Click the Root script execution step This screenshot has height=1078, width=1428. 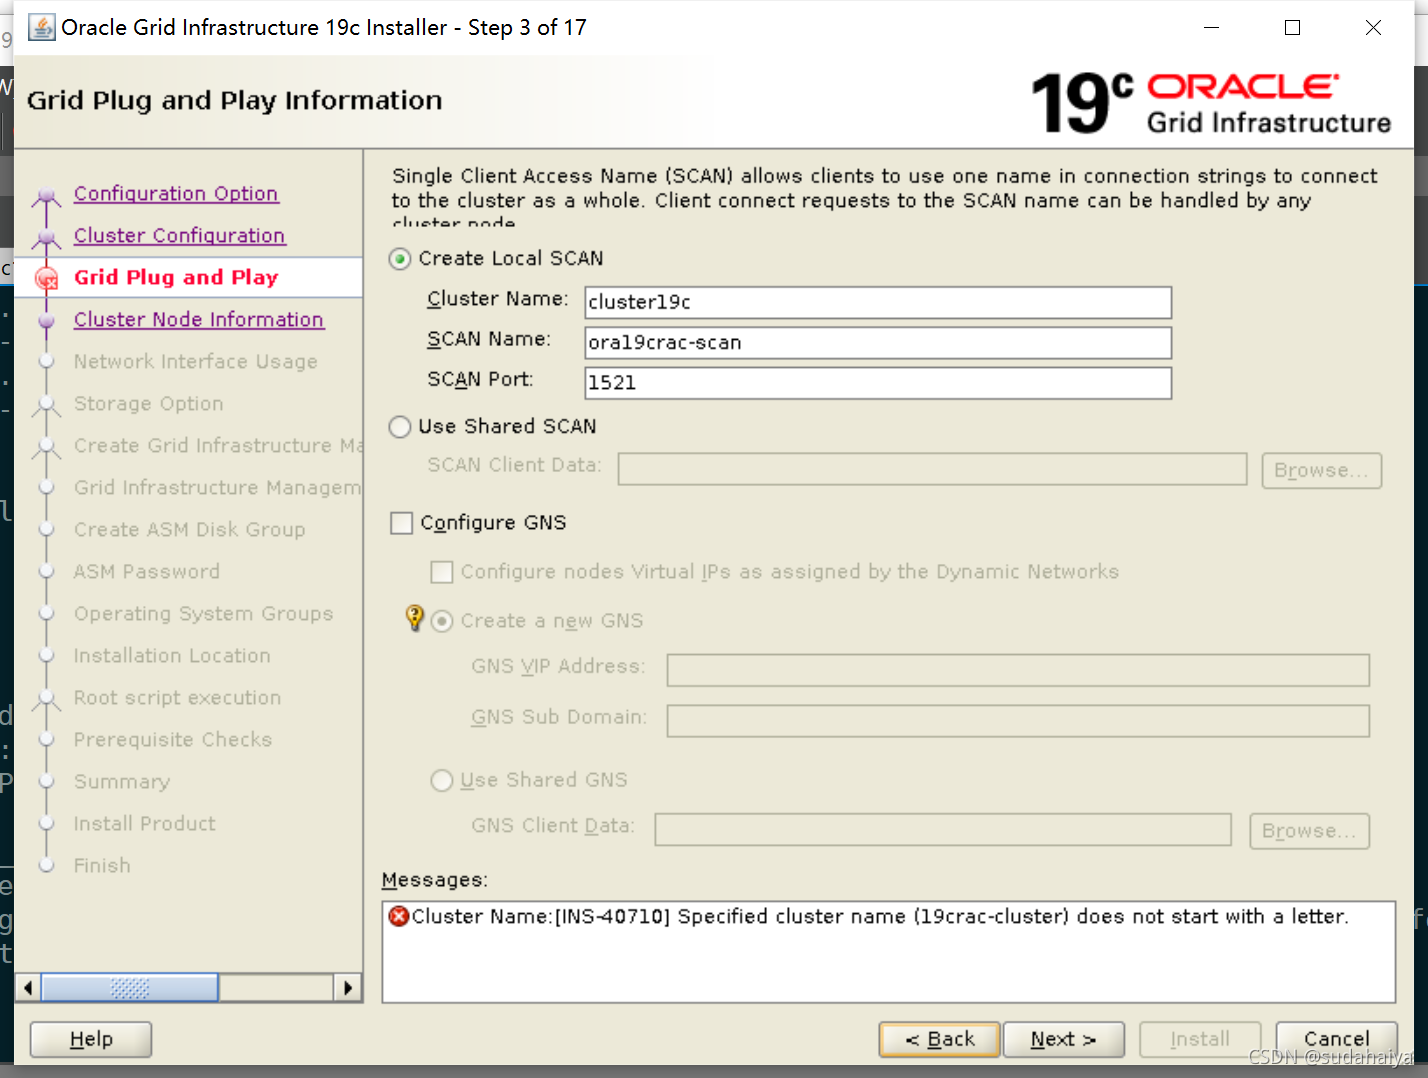click(x=178, y=698)
